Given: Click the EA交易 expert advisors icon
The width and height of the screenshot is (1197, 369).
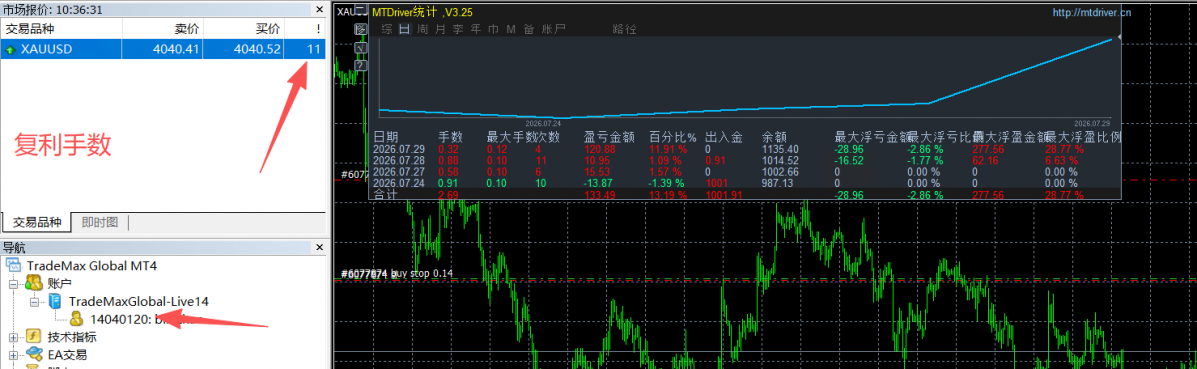Looking at the screenshot, I should (x=34, y=354).
